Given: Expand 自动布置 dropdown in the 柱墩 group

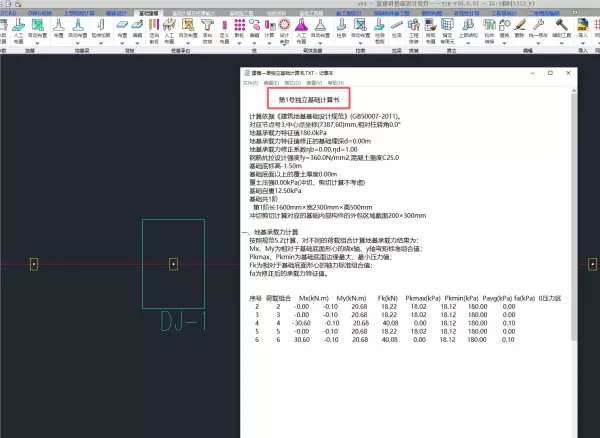Looking at the screenshot, I should coord(360,43).
